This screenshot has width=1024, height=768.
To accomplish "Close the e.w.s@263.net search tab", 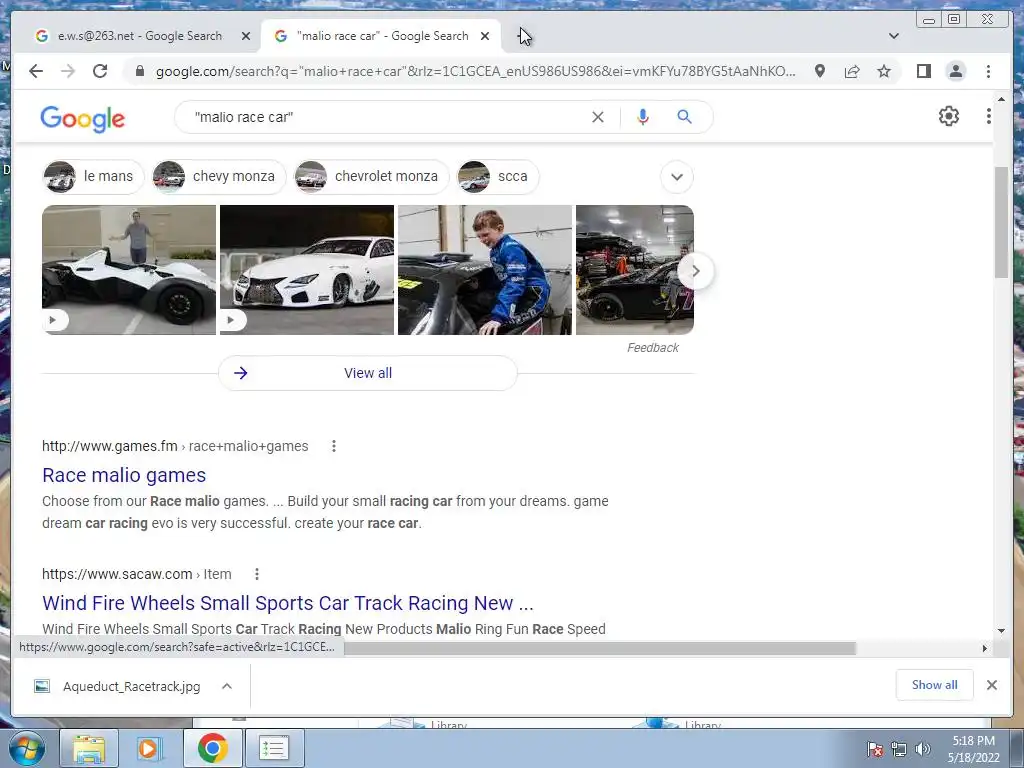I will (x=246, y=36).
